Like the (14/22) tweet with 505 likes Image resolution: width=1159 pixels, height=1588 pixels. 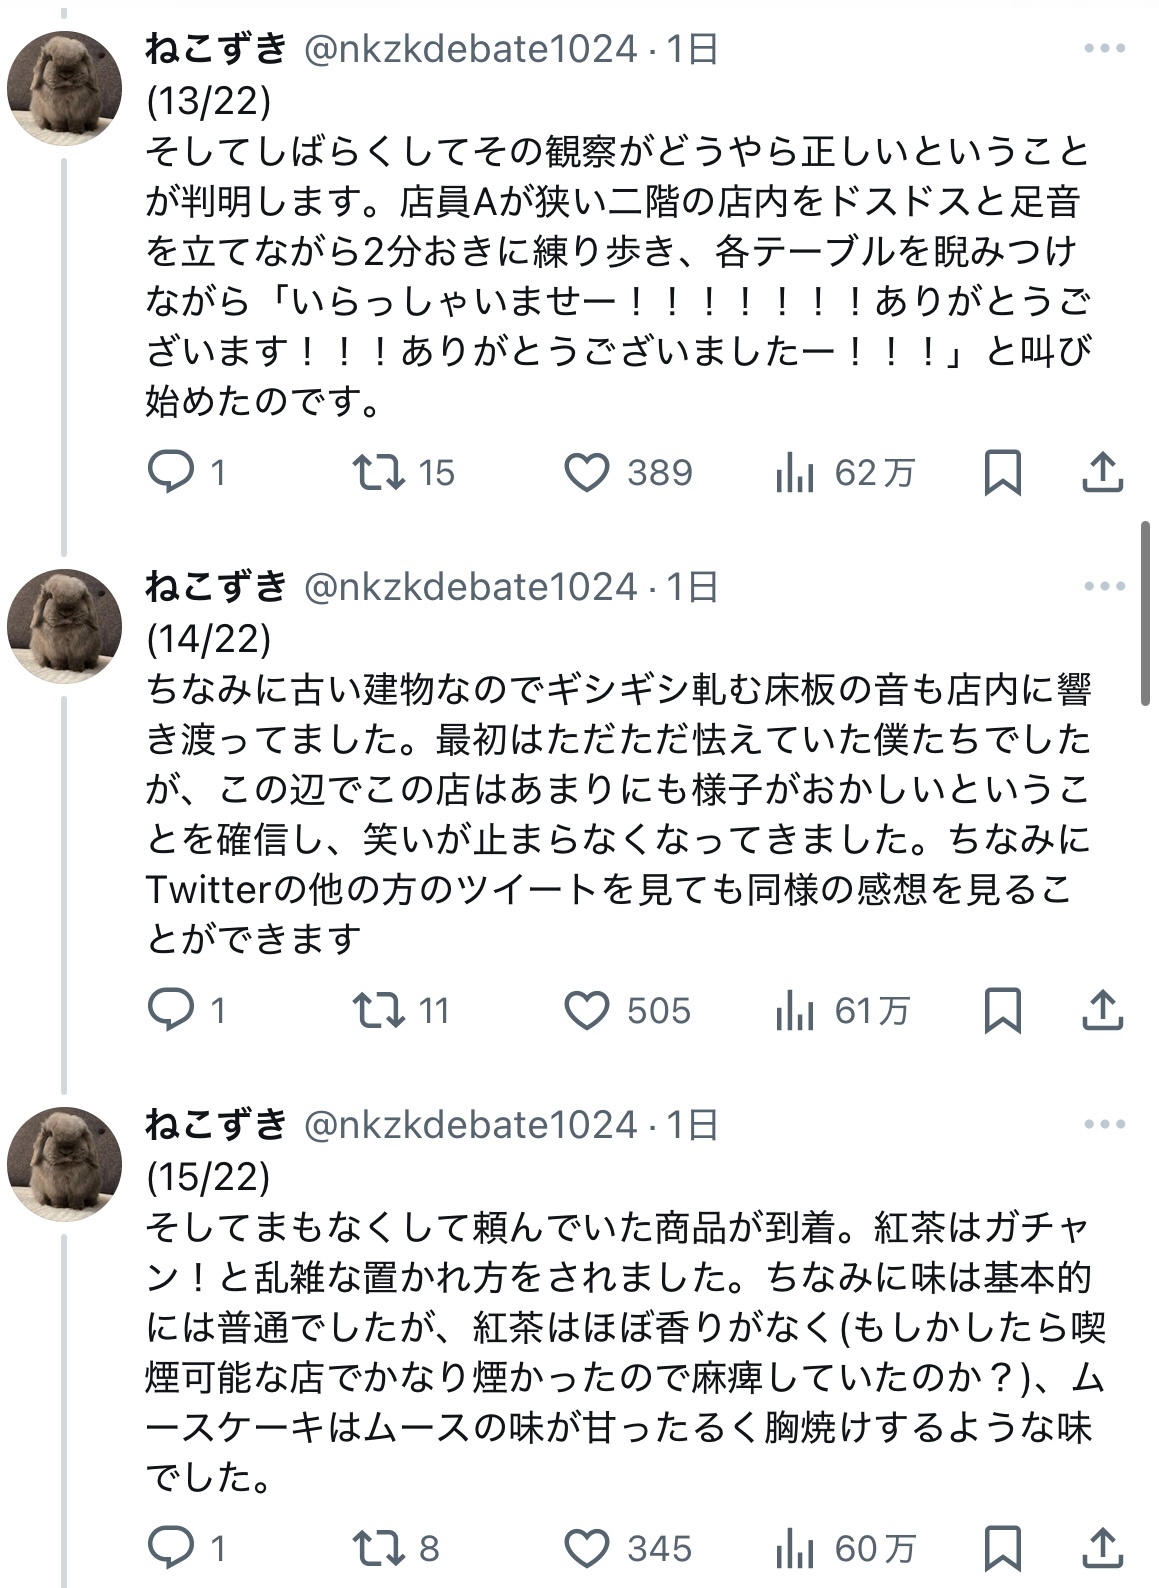587,1011
